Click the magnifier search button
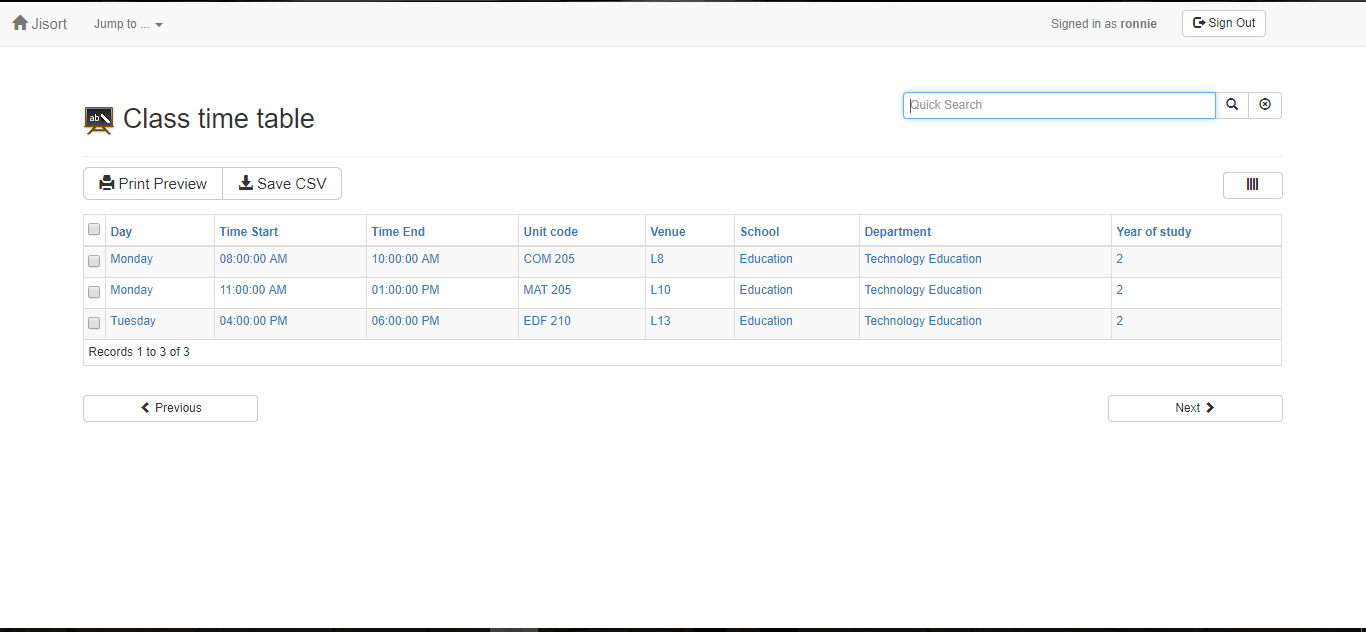 (1232, 105)
